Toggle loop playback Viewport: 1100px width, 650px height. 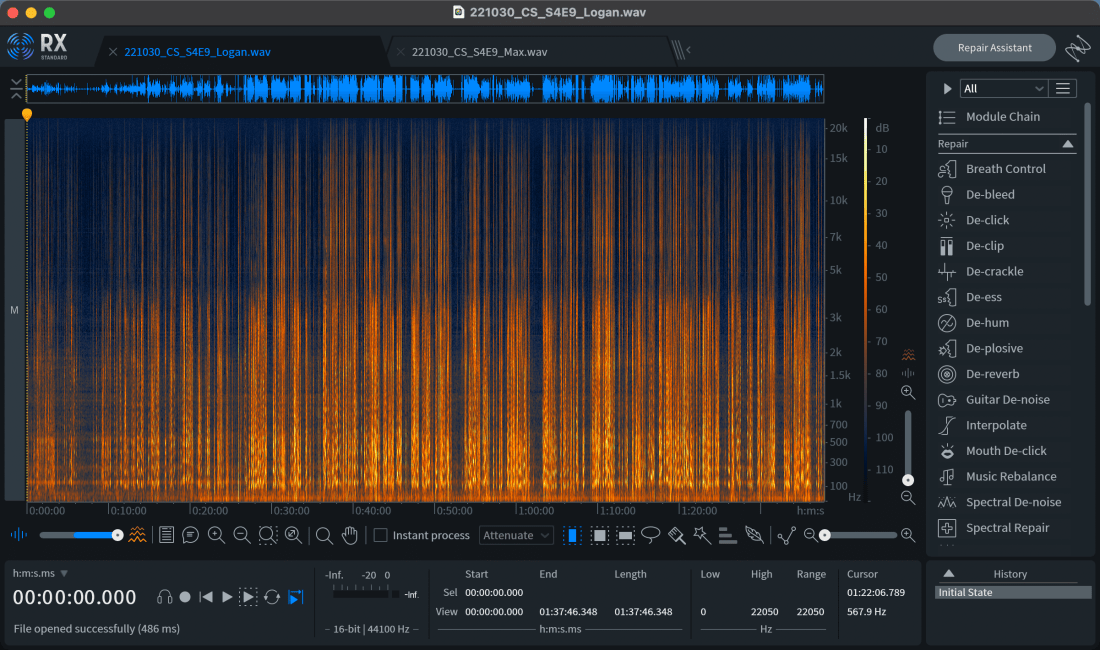click(x=272, y=597)
